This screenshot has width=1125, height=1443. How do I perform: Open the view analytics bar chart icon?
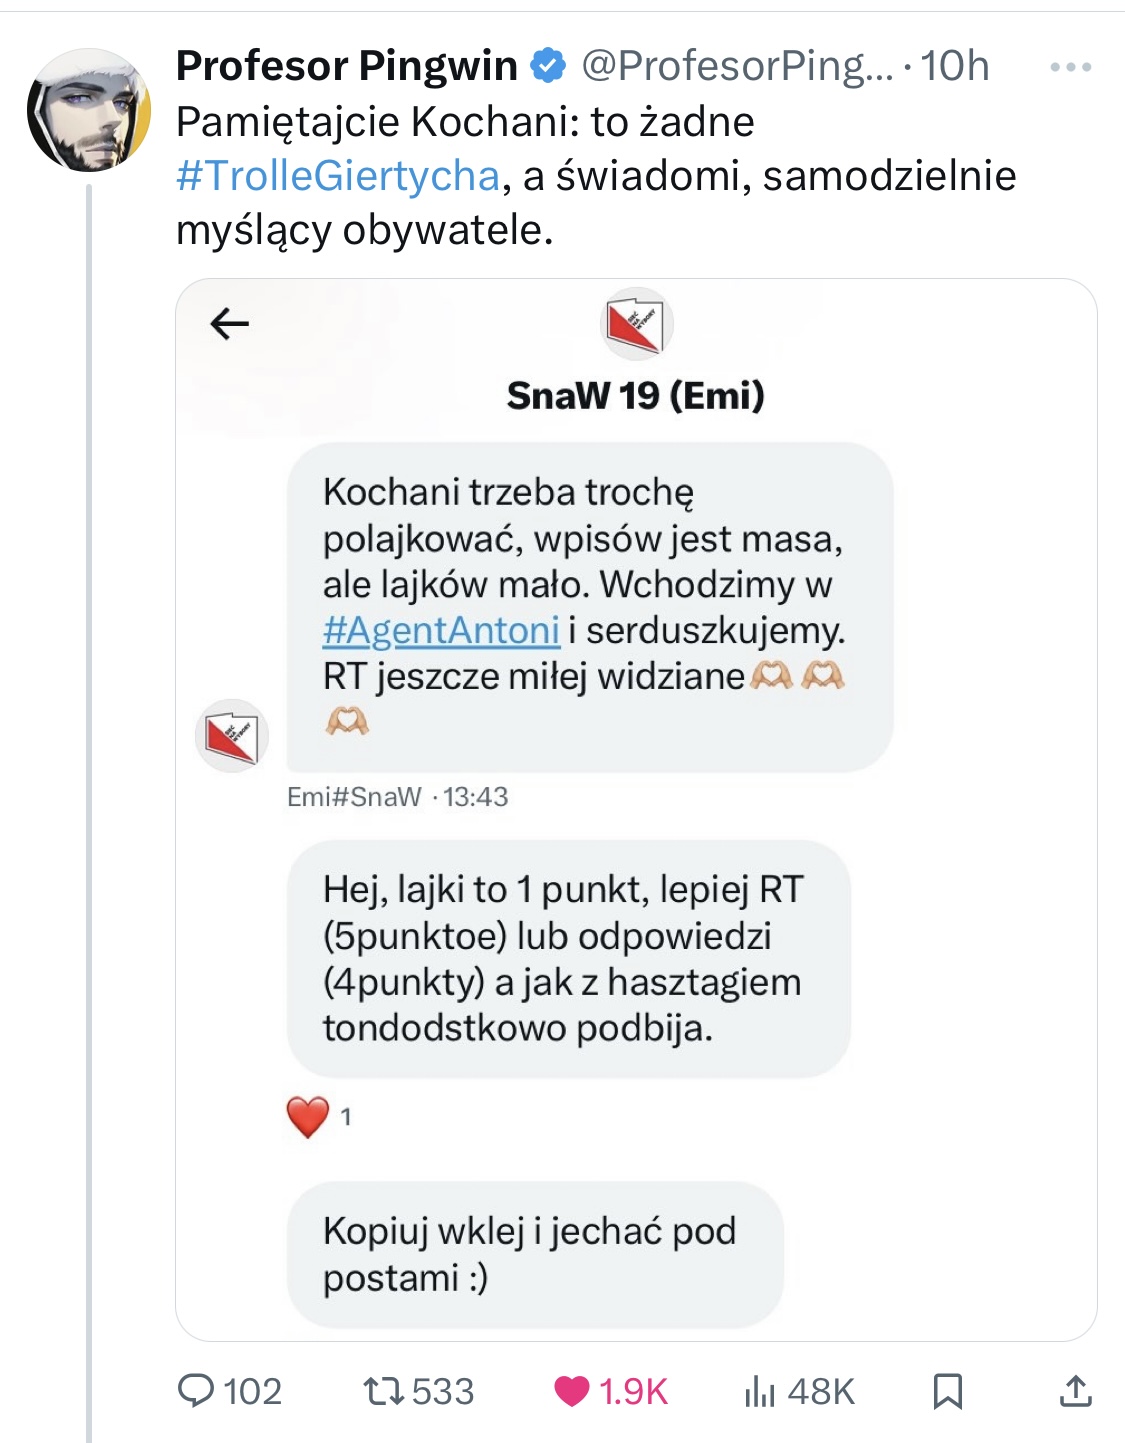[760, 1390]
